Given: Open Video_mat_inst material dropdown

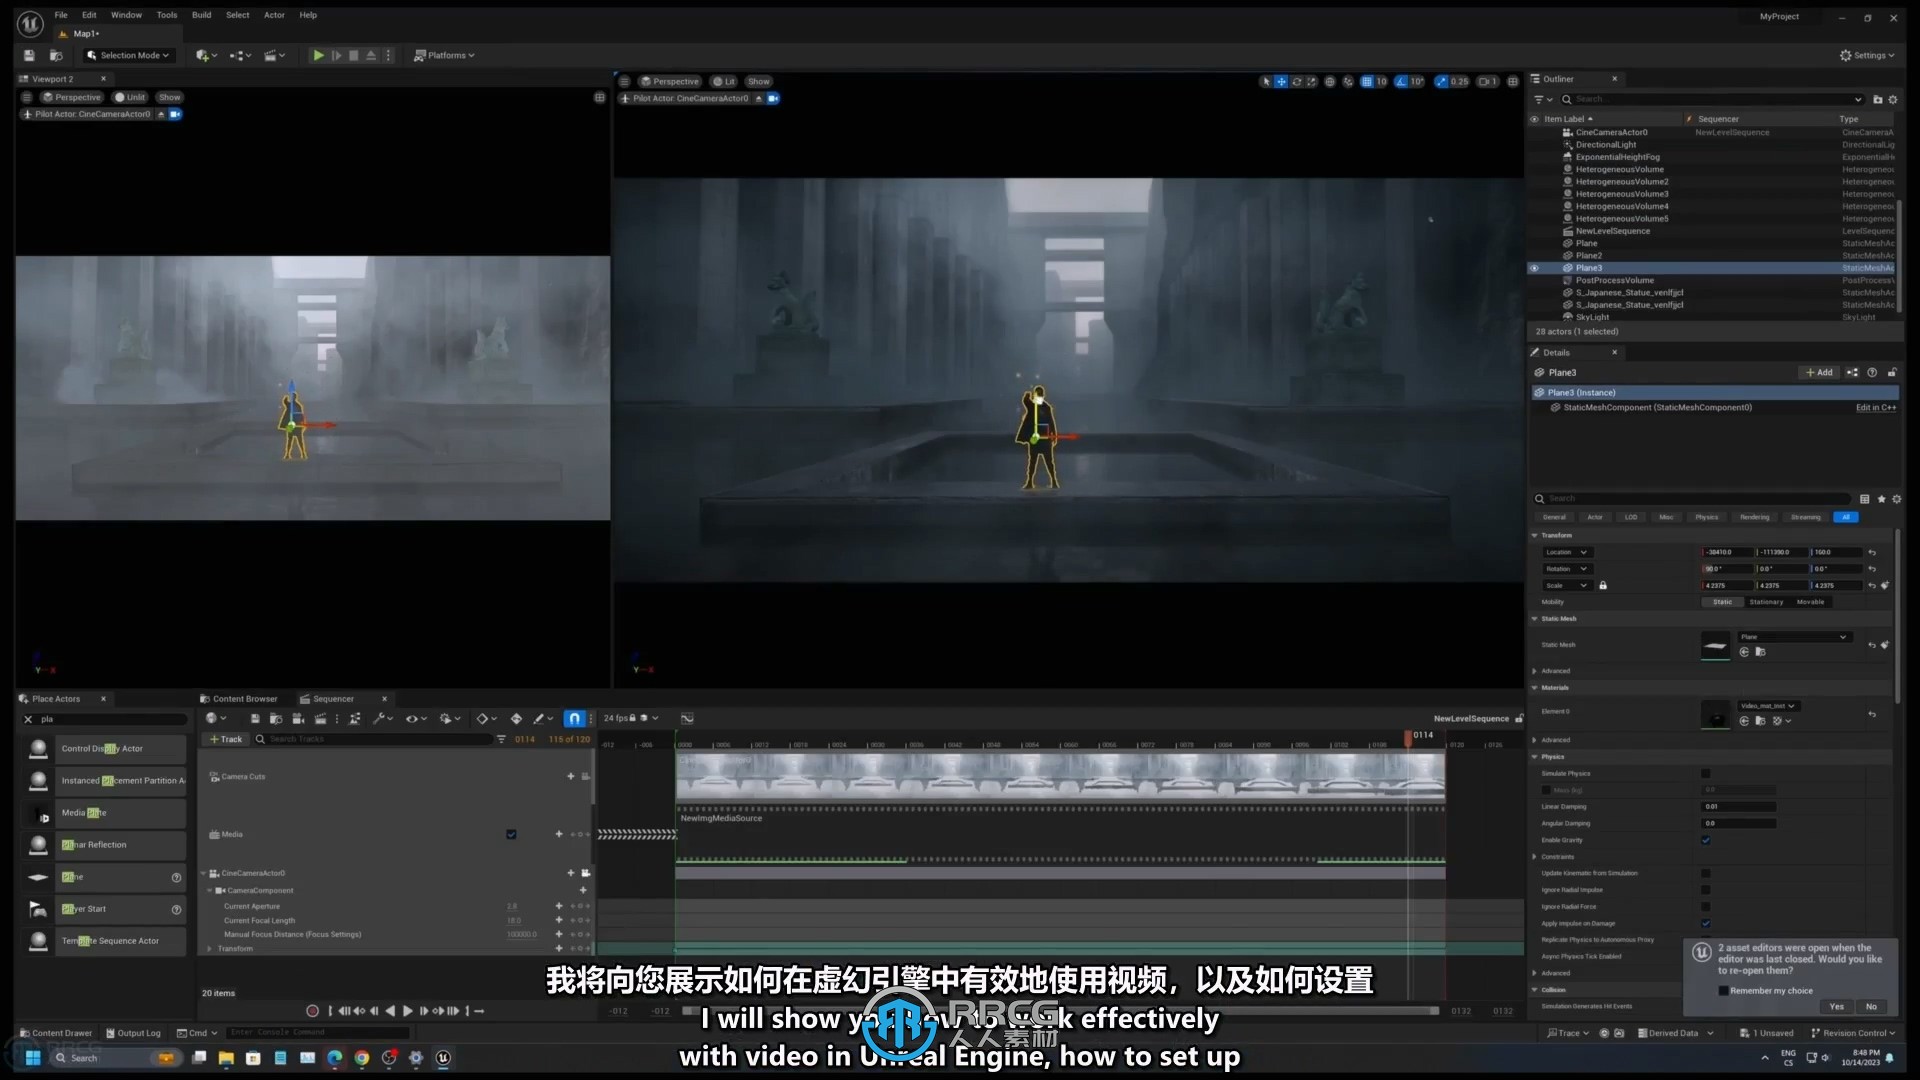Looking at the screenshot, I should pos(1768,706).
